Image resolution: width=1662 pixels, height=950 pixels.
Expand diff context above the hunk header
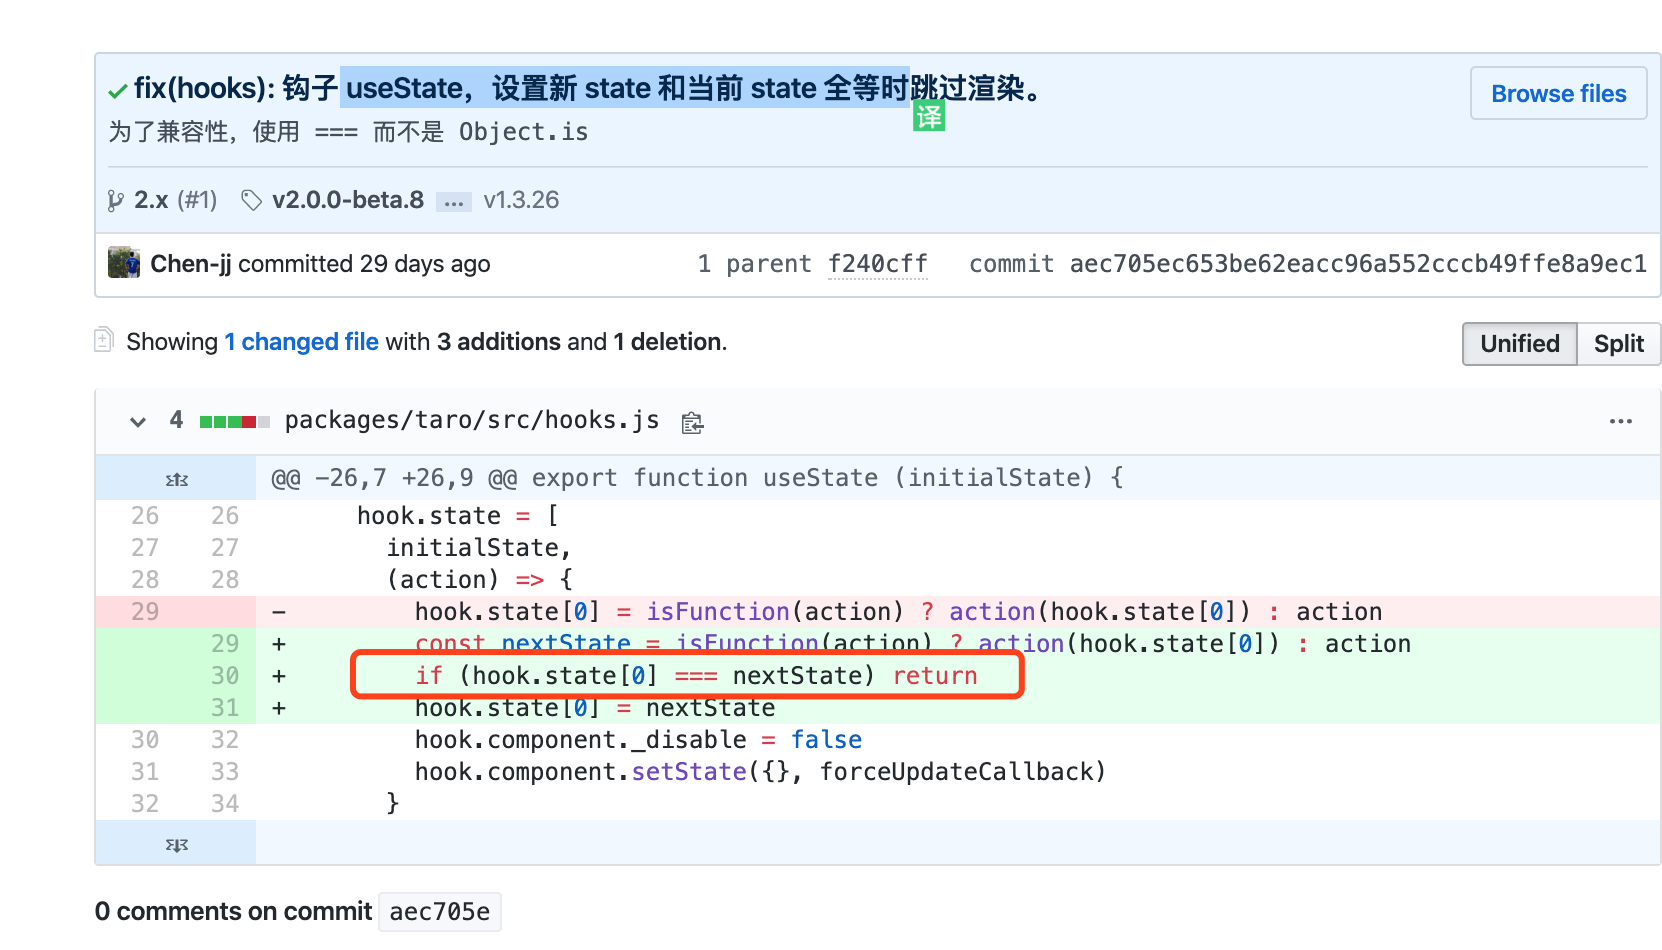tap(175, 478)
